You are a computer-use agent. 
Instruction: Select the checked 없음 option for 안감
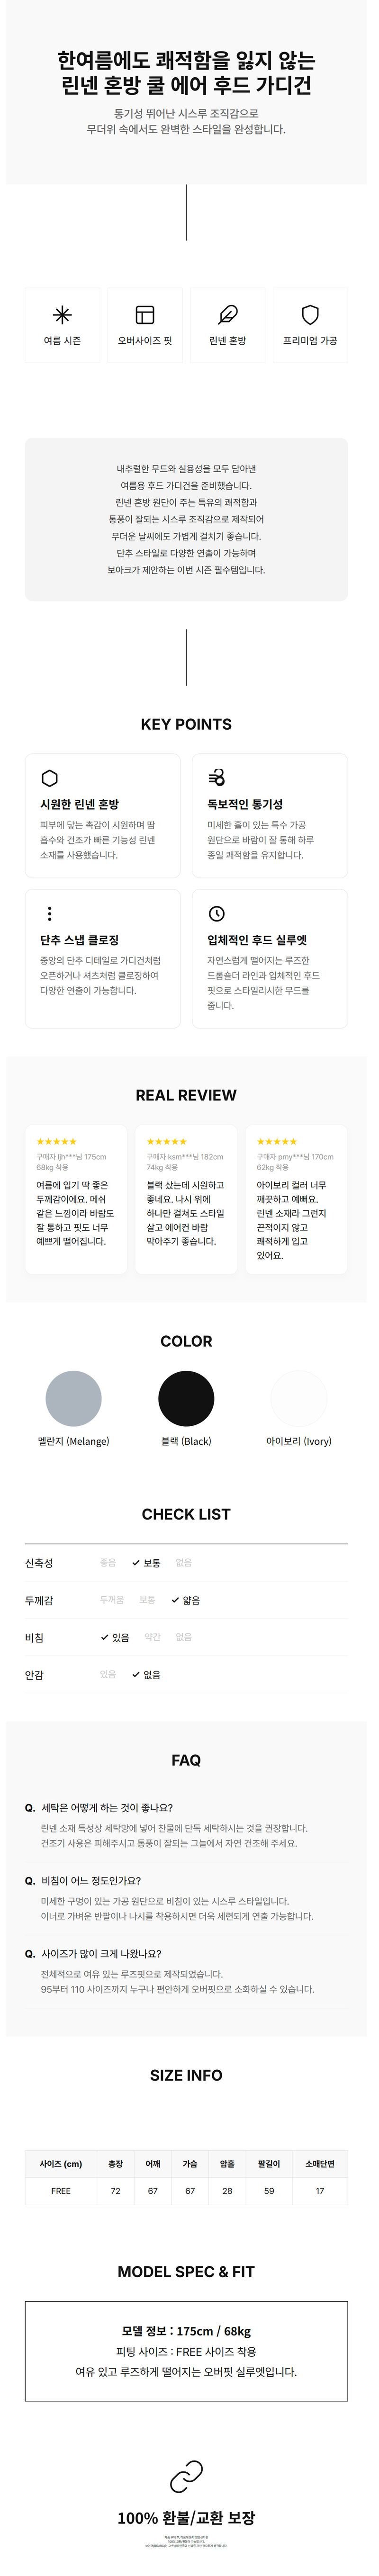[146, 1674]
